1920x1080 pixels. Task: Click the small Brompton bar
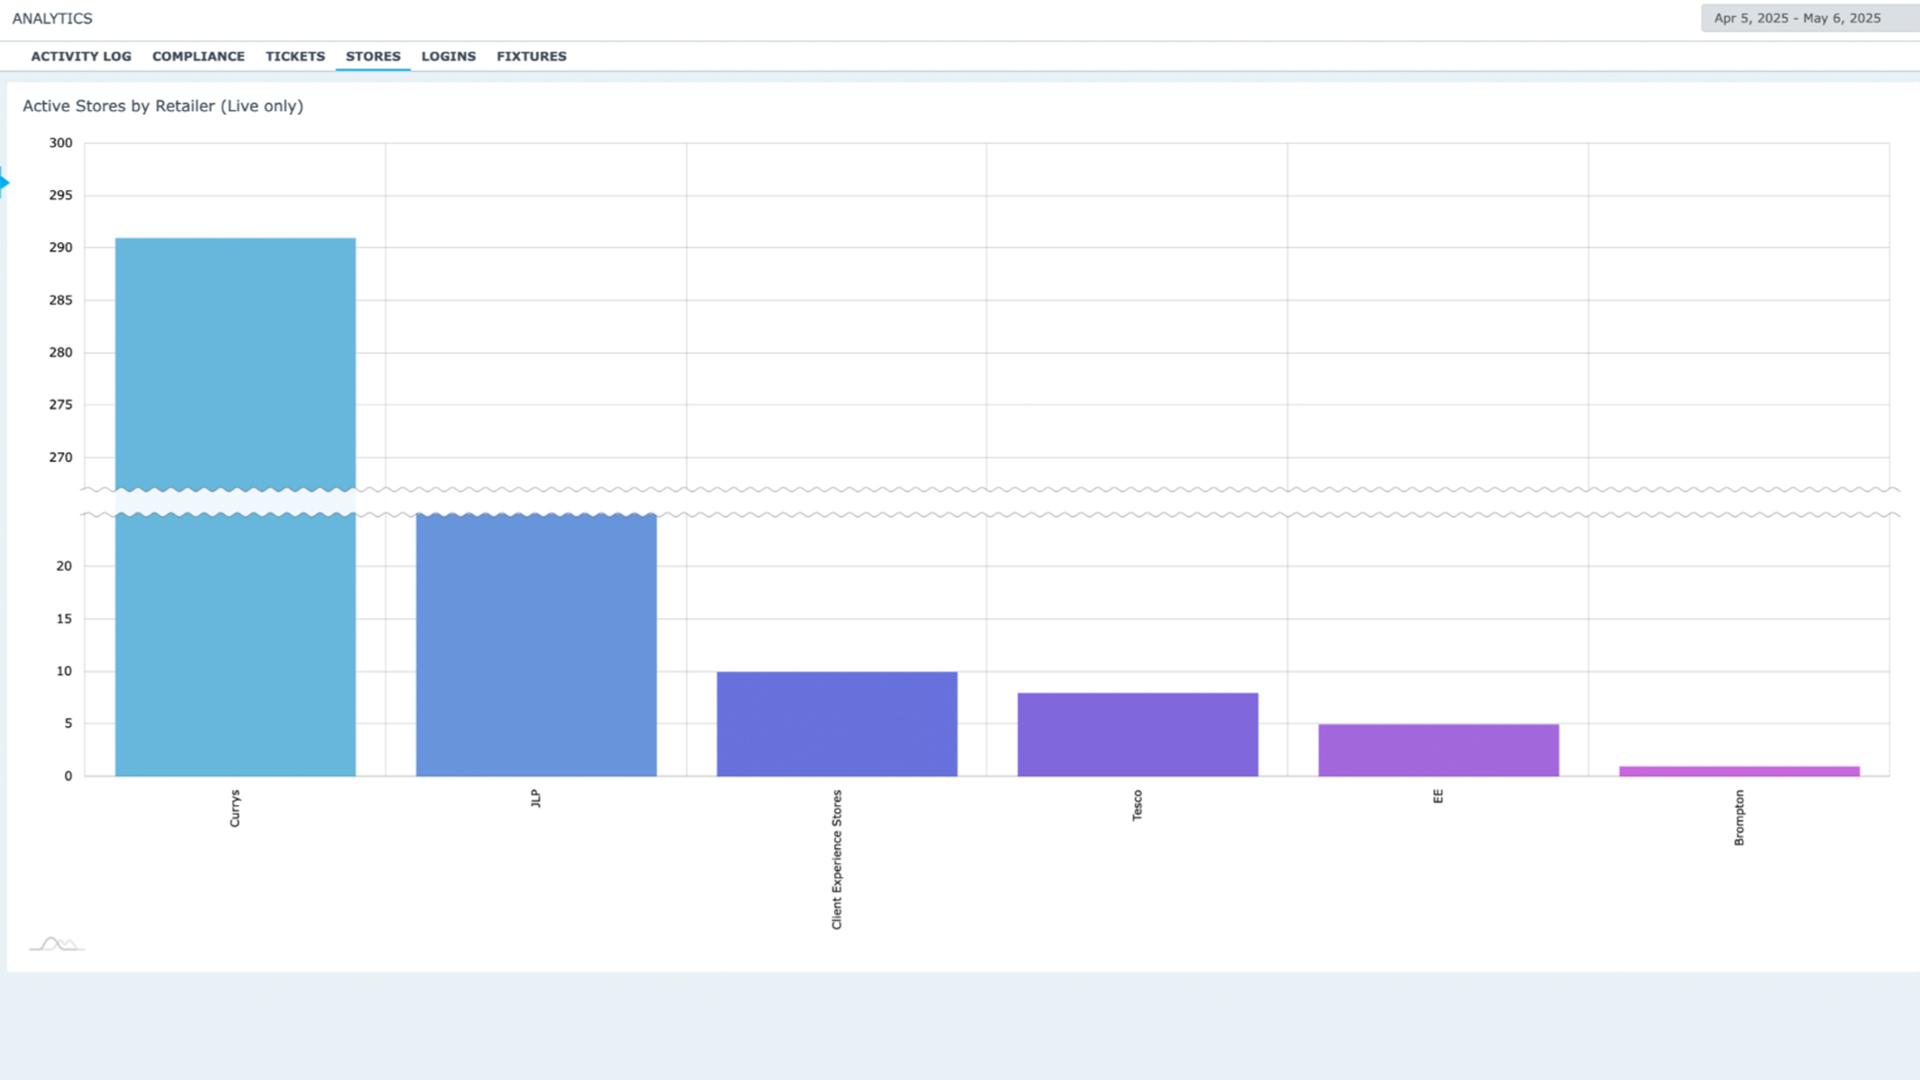(1739, 771)
